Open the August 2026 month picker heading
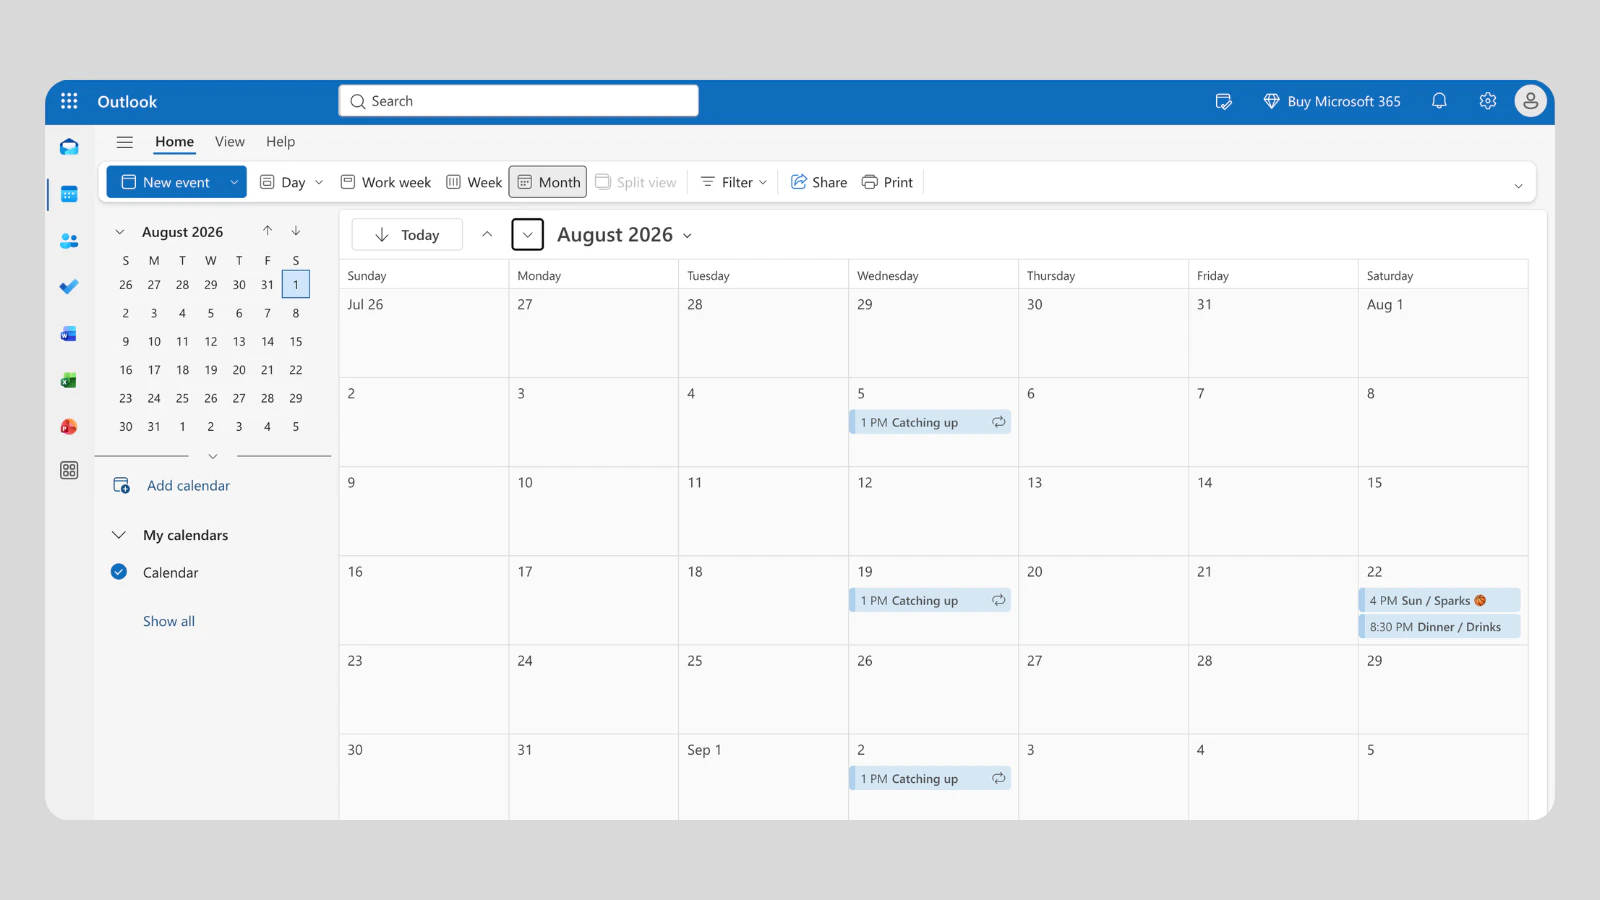Viewport: 1600px width, 900px height. 624,235
